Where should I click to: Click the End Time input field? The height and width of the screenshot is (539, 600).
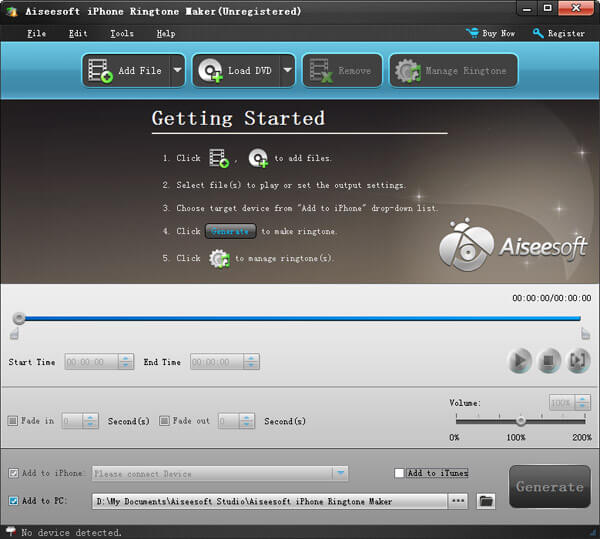(217, 362)
